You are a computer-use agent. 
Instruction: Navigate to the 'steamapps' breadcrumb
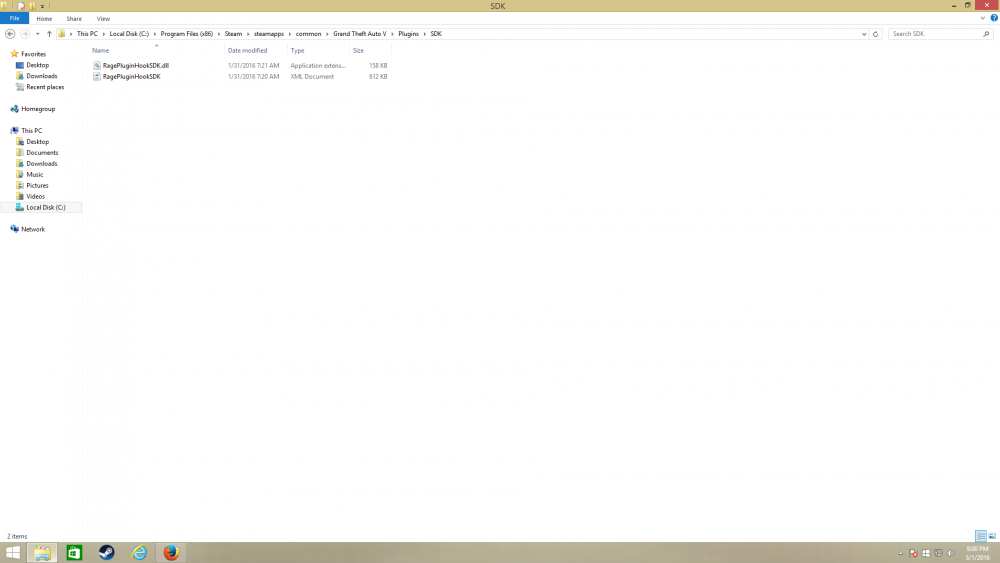268,34
